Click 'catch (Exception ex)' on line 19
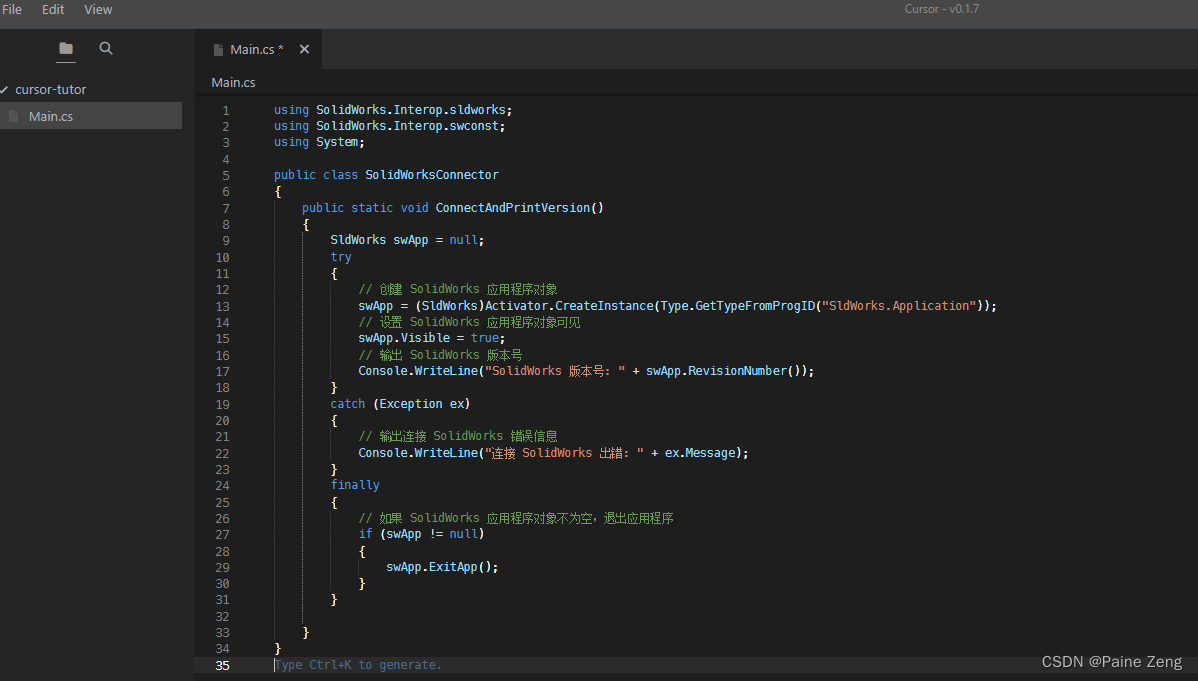This screenshot has height=681, width=1198. click(400, 404)
